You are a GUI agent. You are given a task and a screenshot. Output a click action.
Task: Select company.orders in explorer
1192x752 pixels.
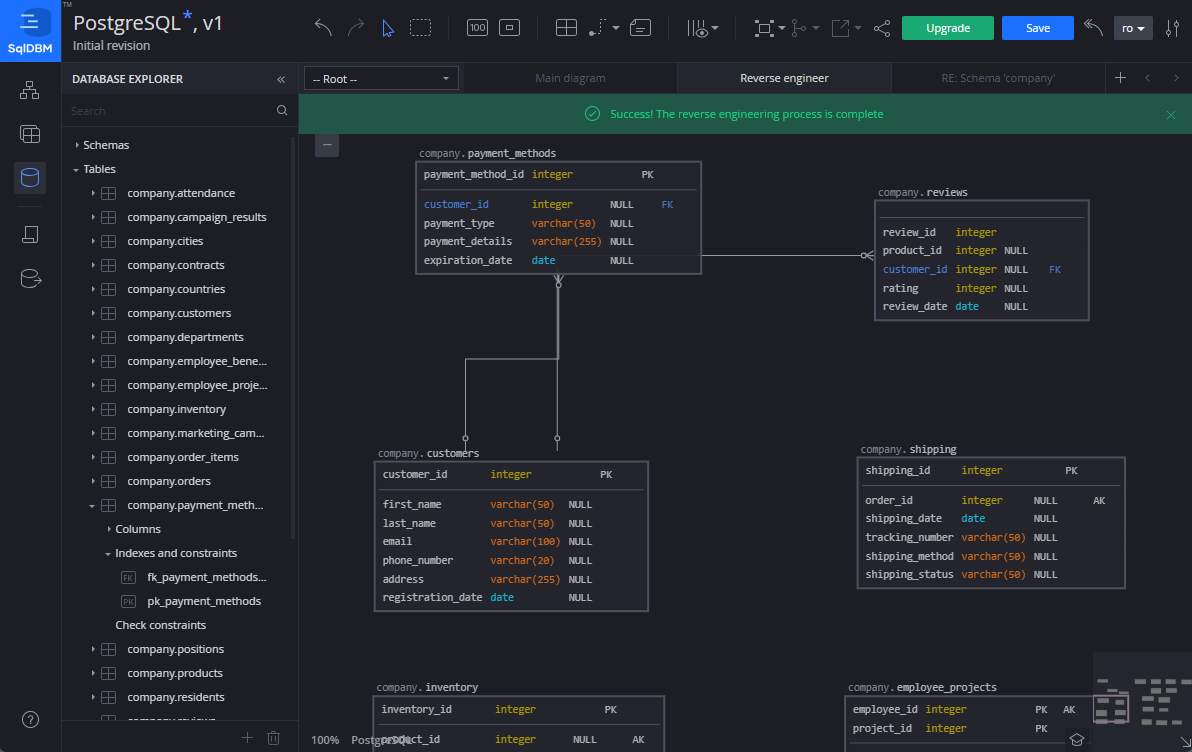click(x=169, y=481)
